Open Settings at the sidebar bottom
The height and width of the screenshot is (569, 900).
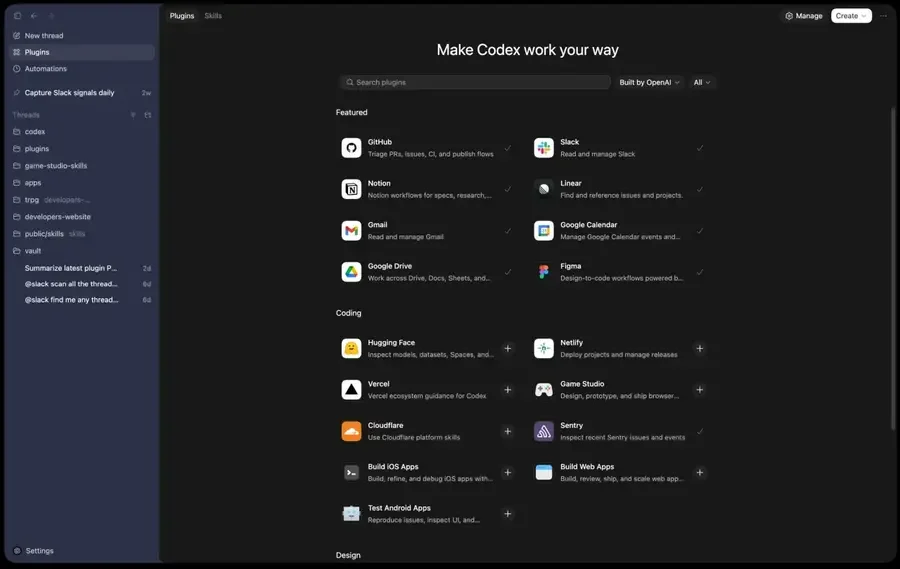(39, 551)
